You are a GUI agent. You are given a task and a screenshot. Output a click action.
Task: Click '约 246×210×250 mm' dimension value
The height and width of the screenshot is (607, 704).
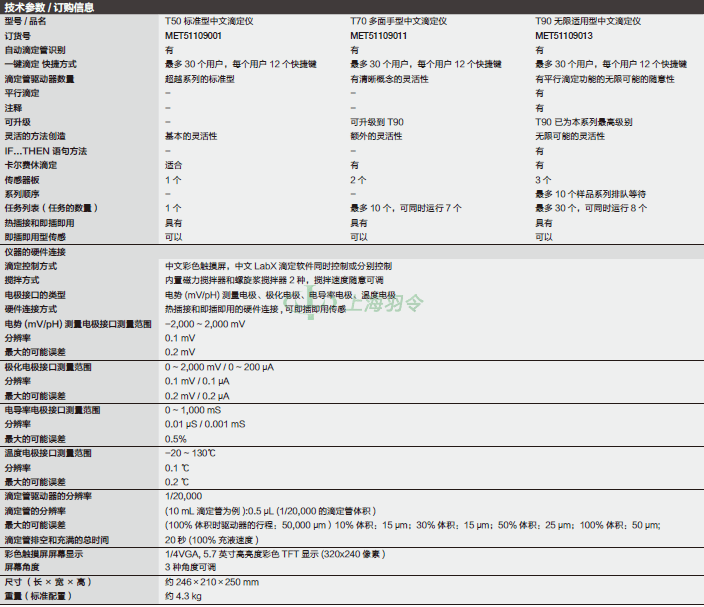tap(212, 582)
